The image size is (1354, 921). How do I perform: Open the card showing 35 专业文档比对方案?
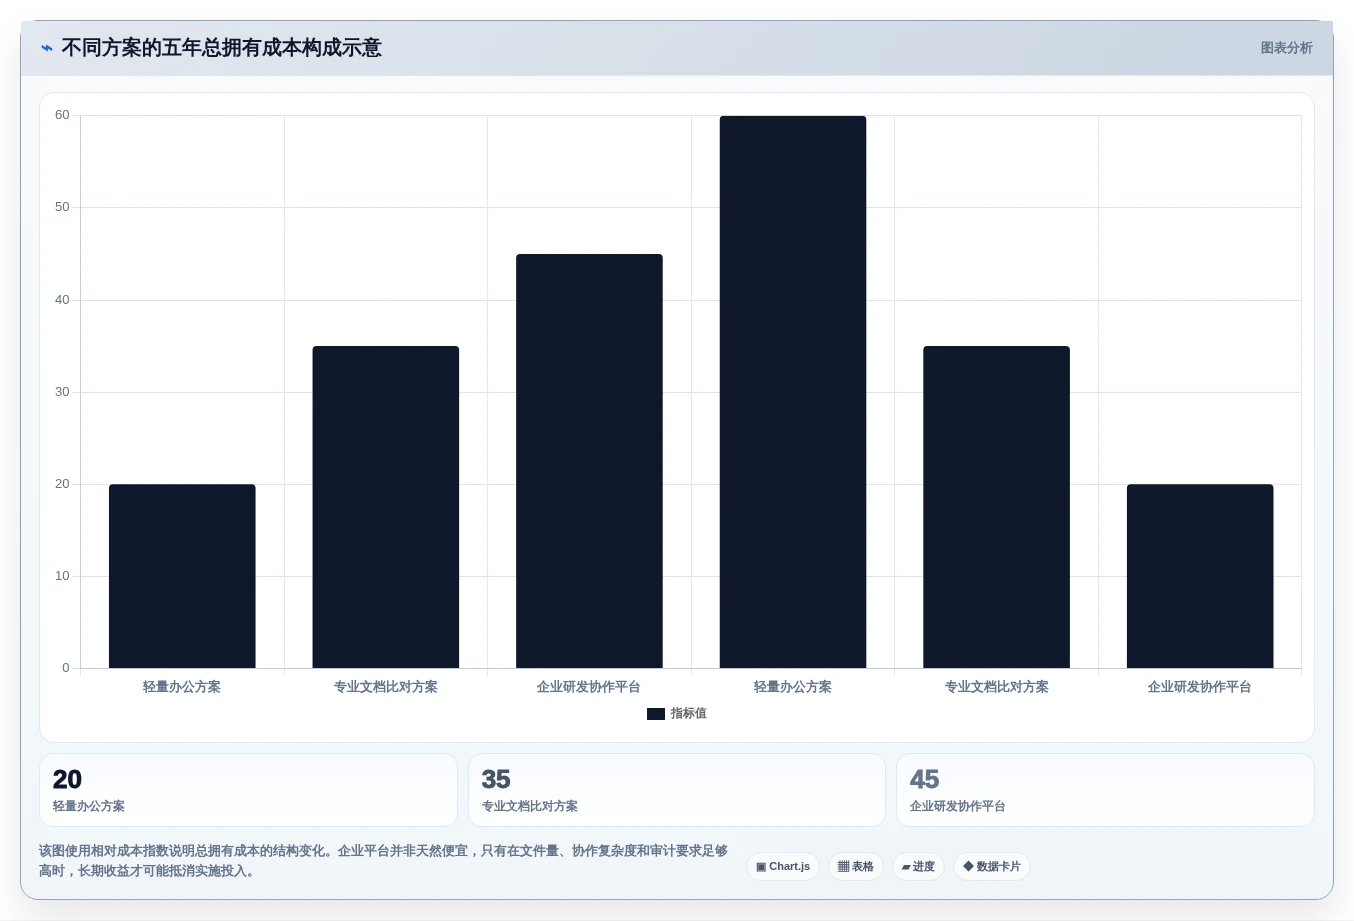[677, 790]
